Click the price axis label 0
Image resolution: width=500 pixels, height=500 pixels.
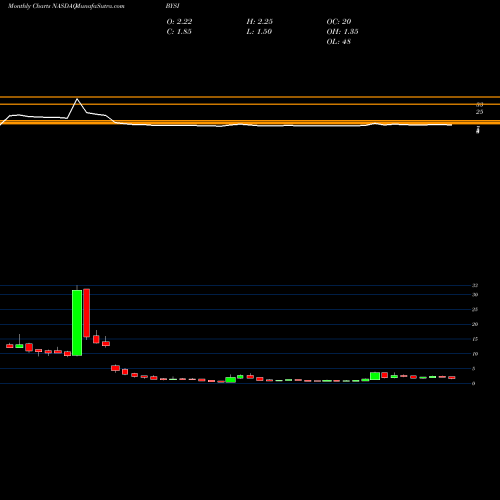[x=474, y=383]
